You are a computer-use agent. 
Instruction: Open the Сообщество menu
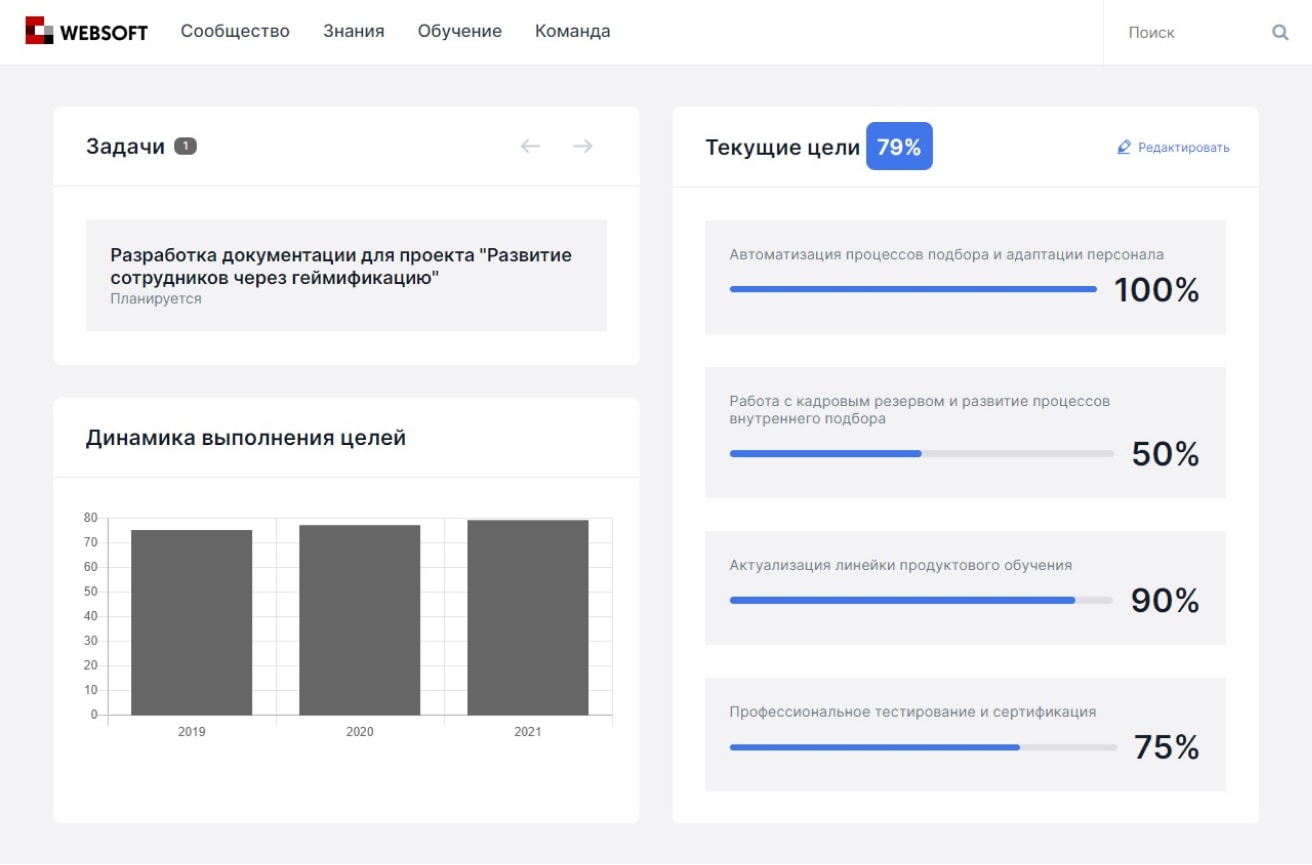click(235, 31)
